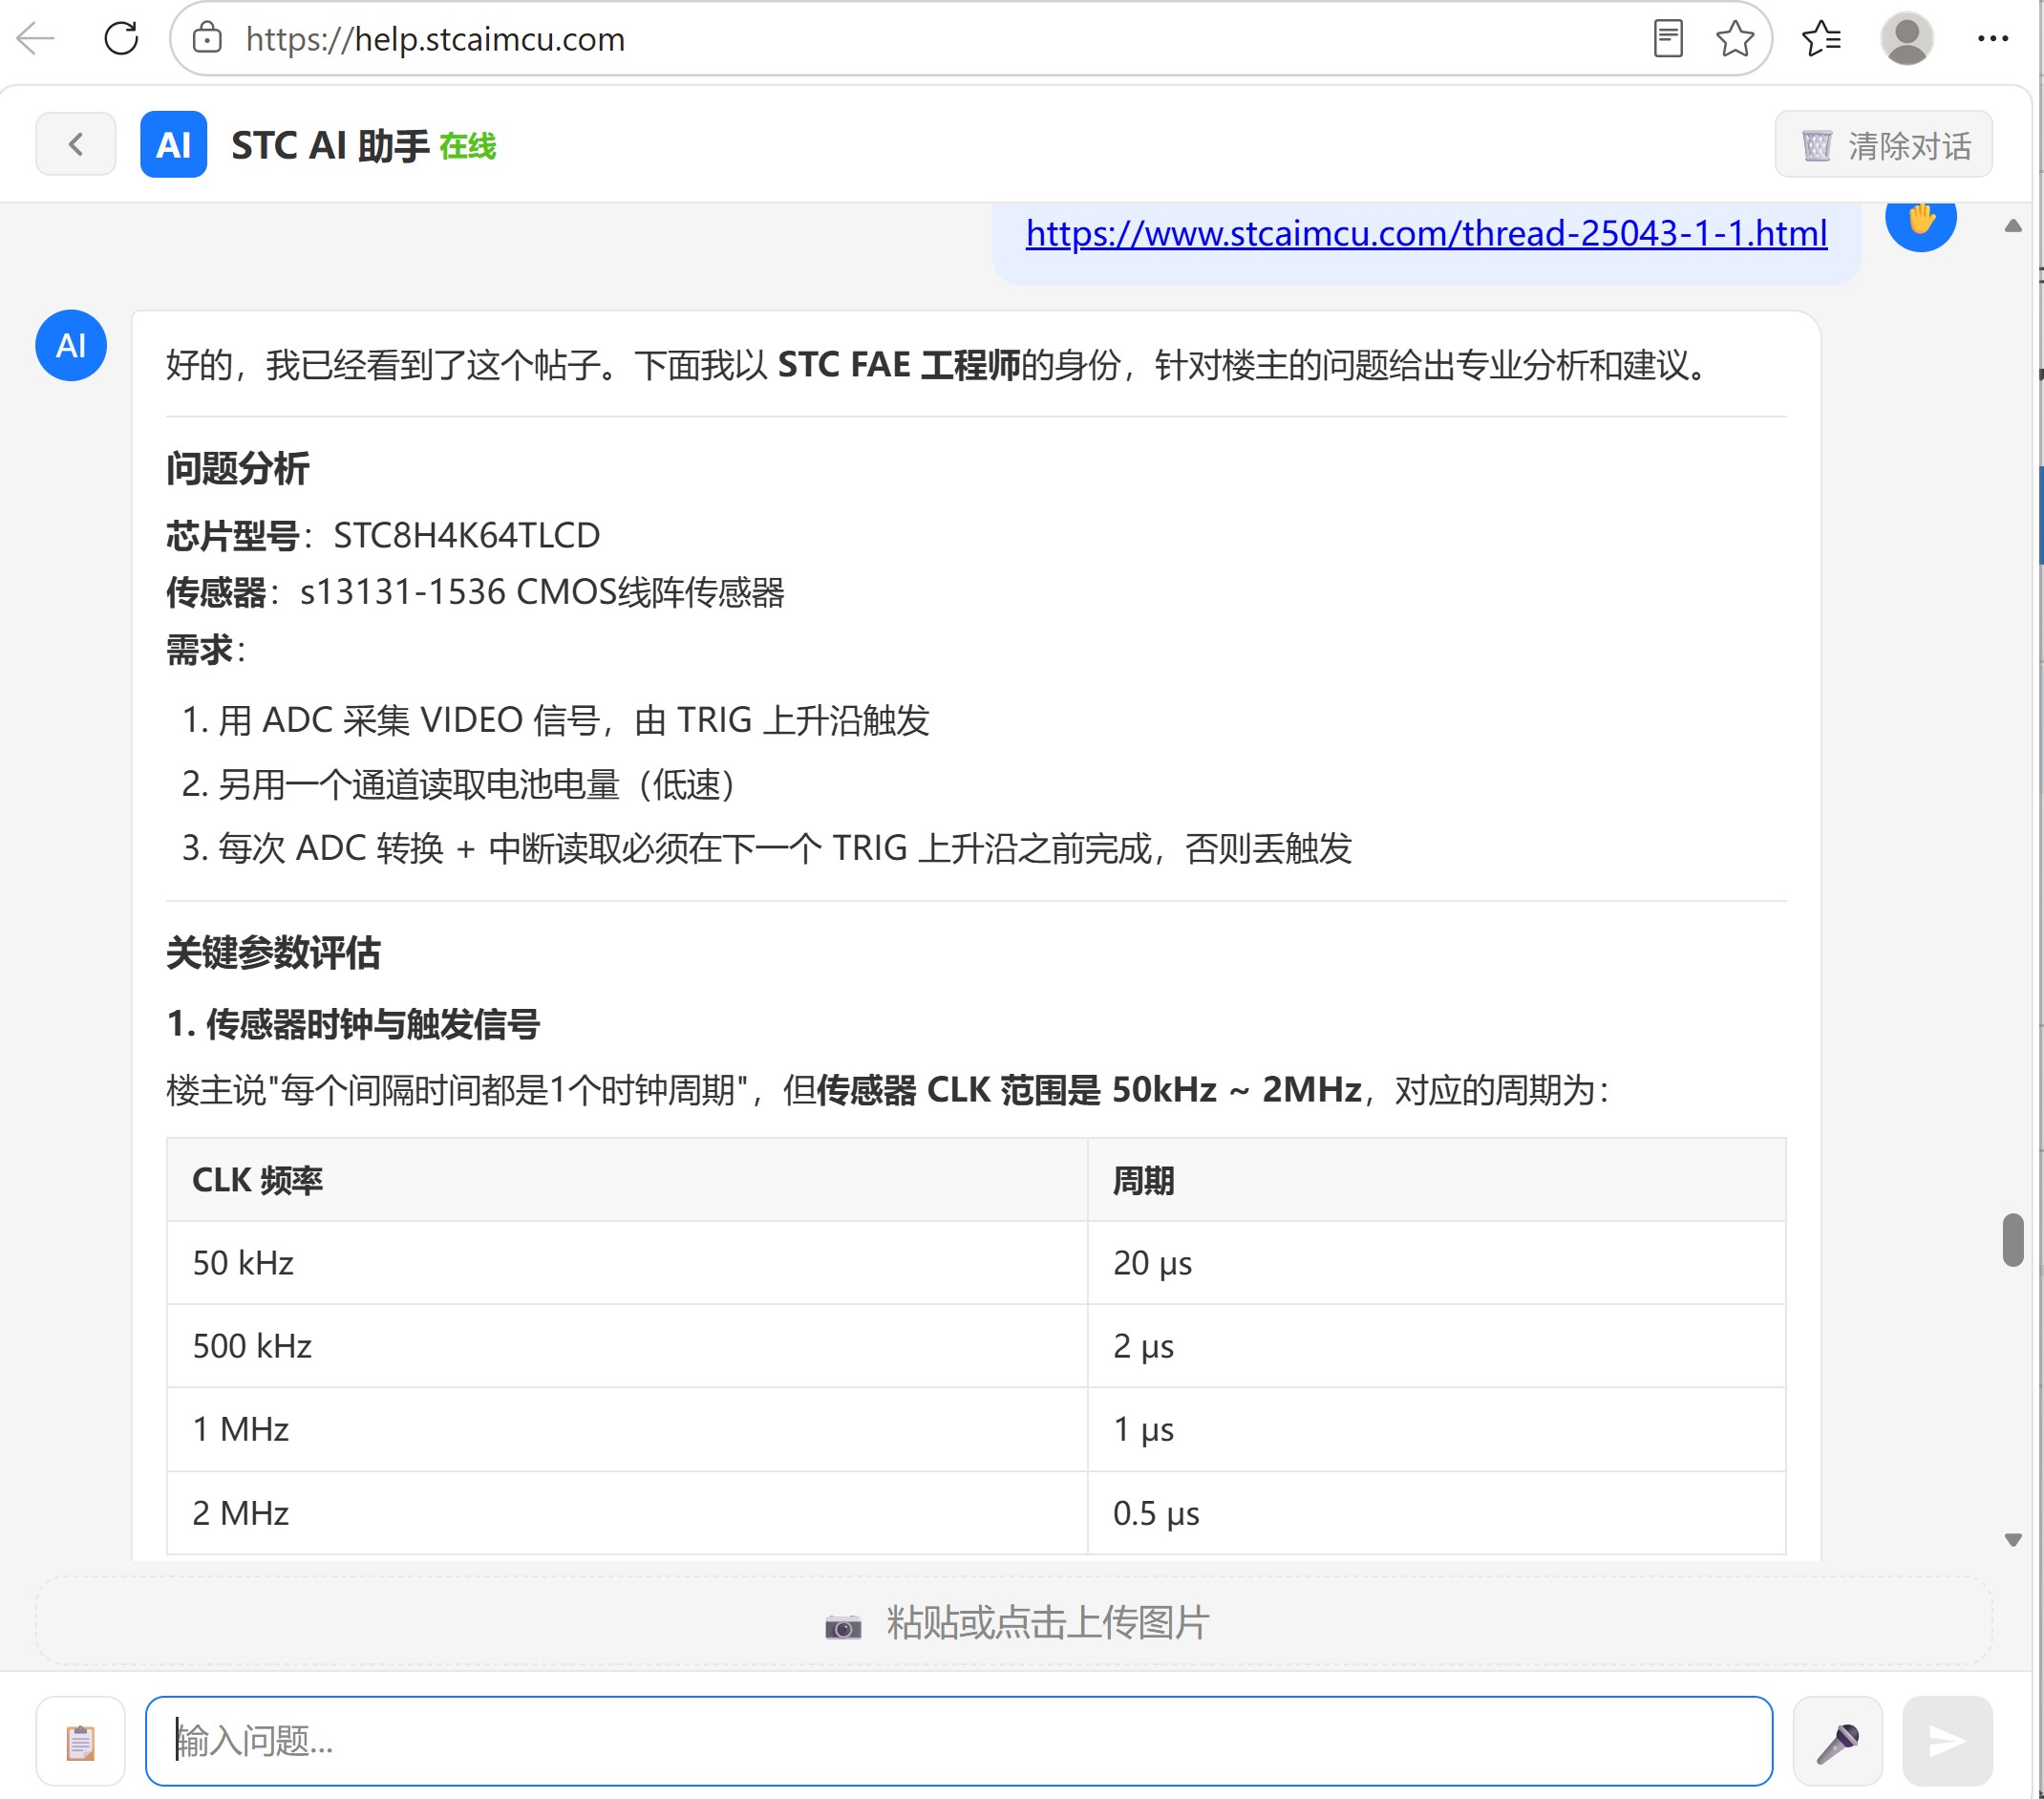This screenshot has width=2044, height=1799.
Task: Bookmark page with star icon
Action: point(1735,39)
